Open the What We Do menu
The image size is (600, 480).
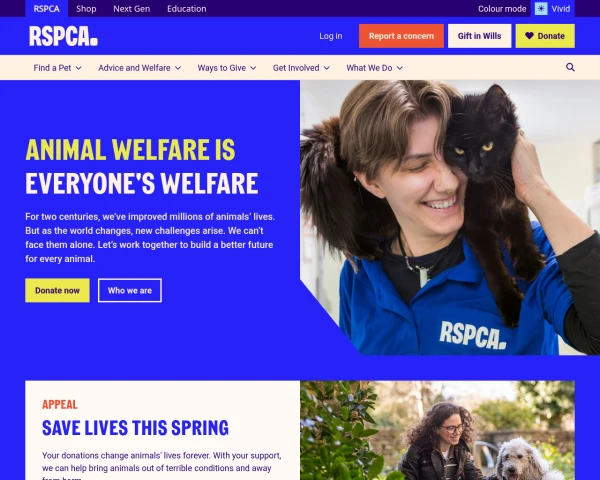click(x=374, y=68)
